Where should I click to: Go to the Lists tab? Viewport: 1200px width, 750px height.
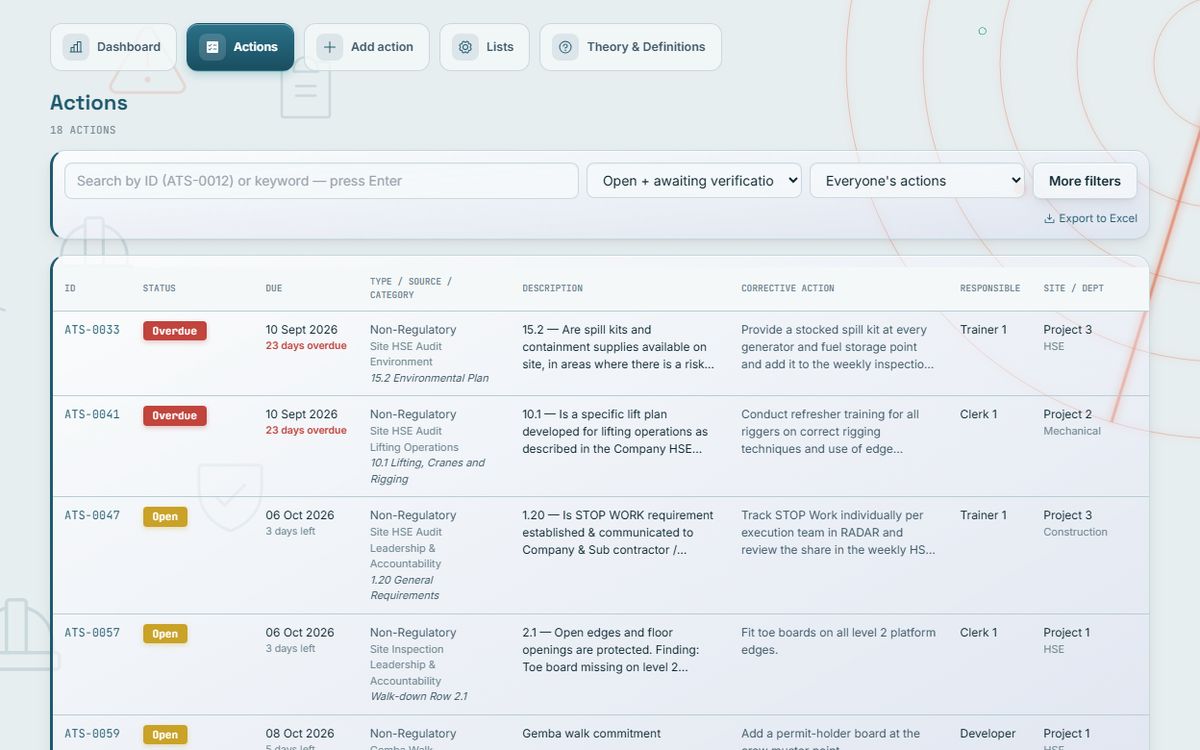[485, 47]
